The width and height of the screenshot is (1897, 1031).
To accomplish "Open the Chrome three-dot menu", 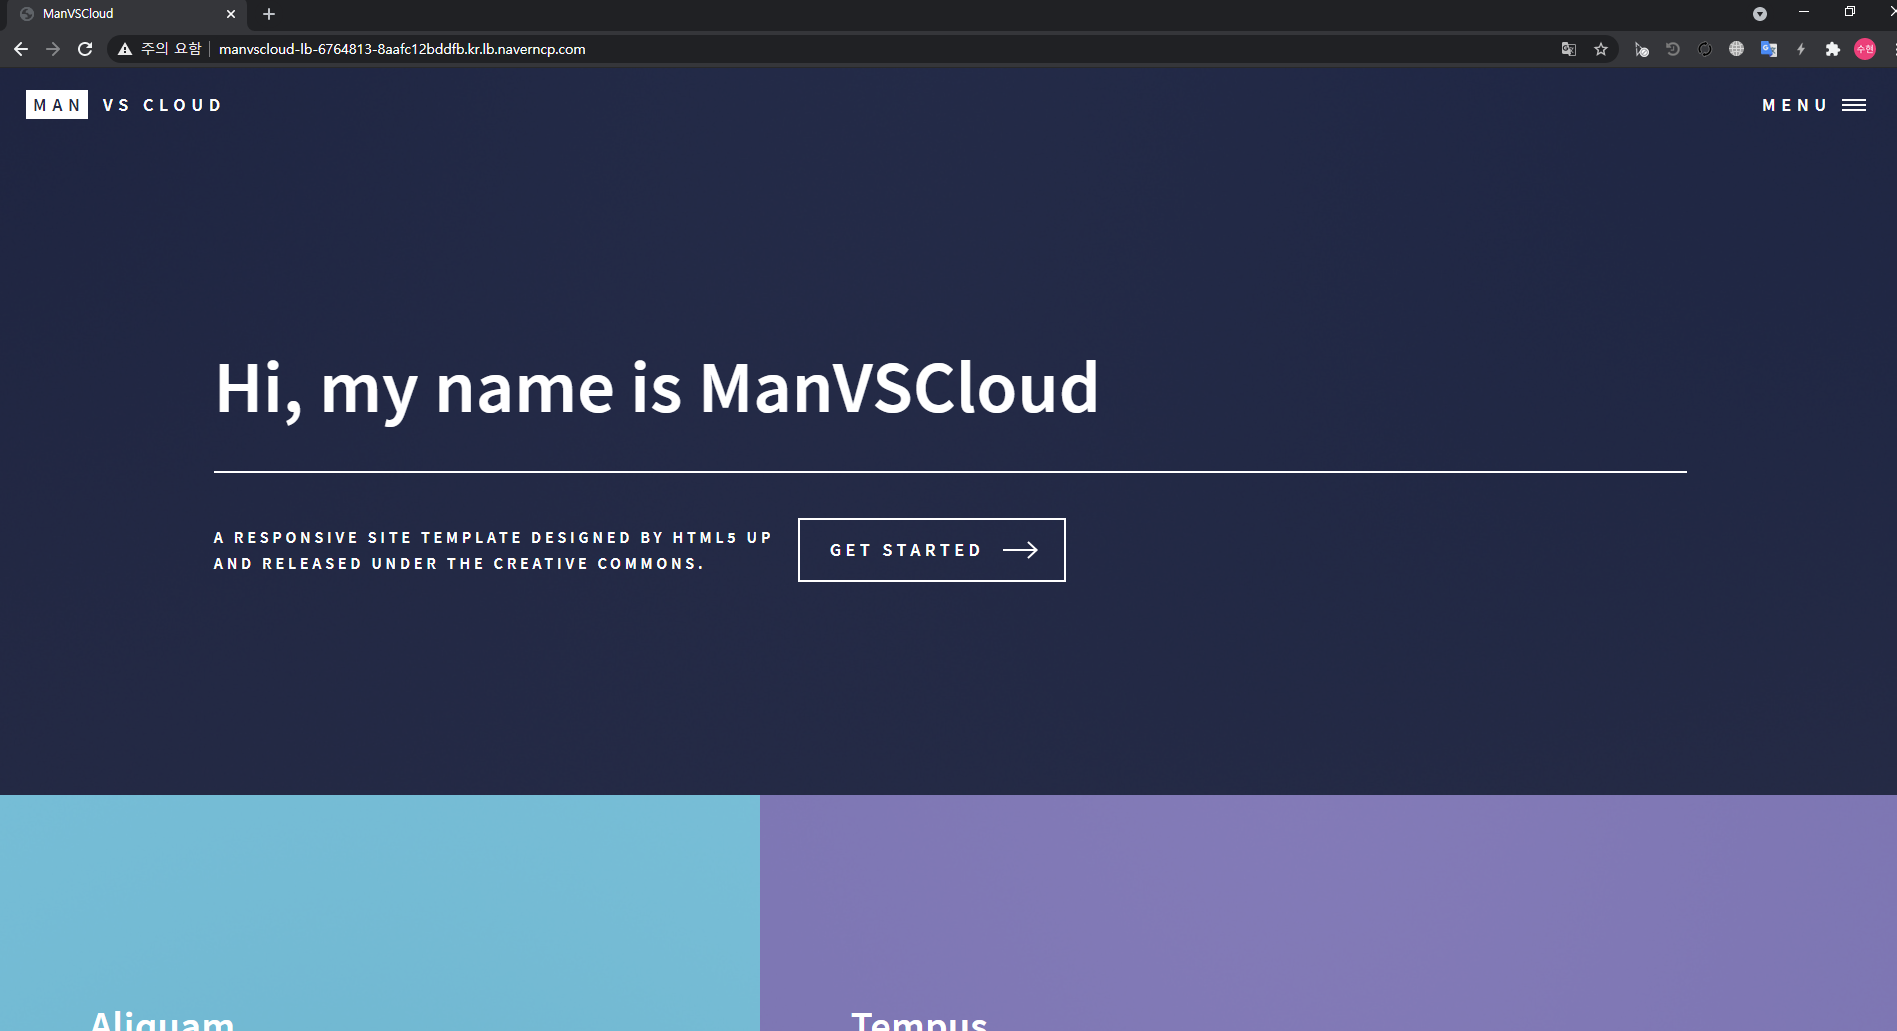I will (x=1891, y=48).
